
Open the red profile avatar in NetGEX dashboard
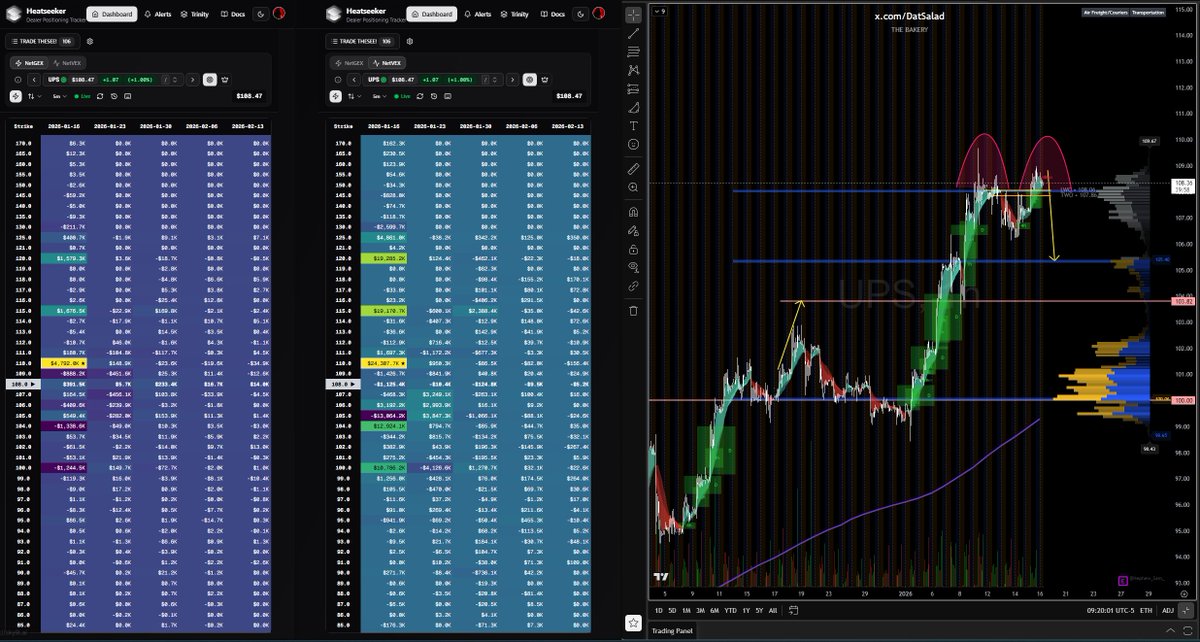(x=278, y=13)
